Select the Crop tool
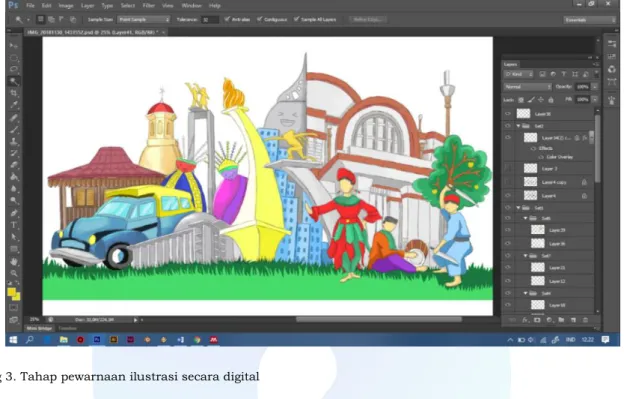This screenshot has height=399, width=624. 14,93
